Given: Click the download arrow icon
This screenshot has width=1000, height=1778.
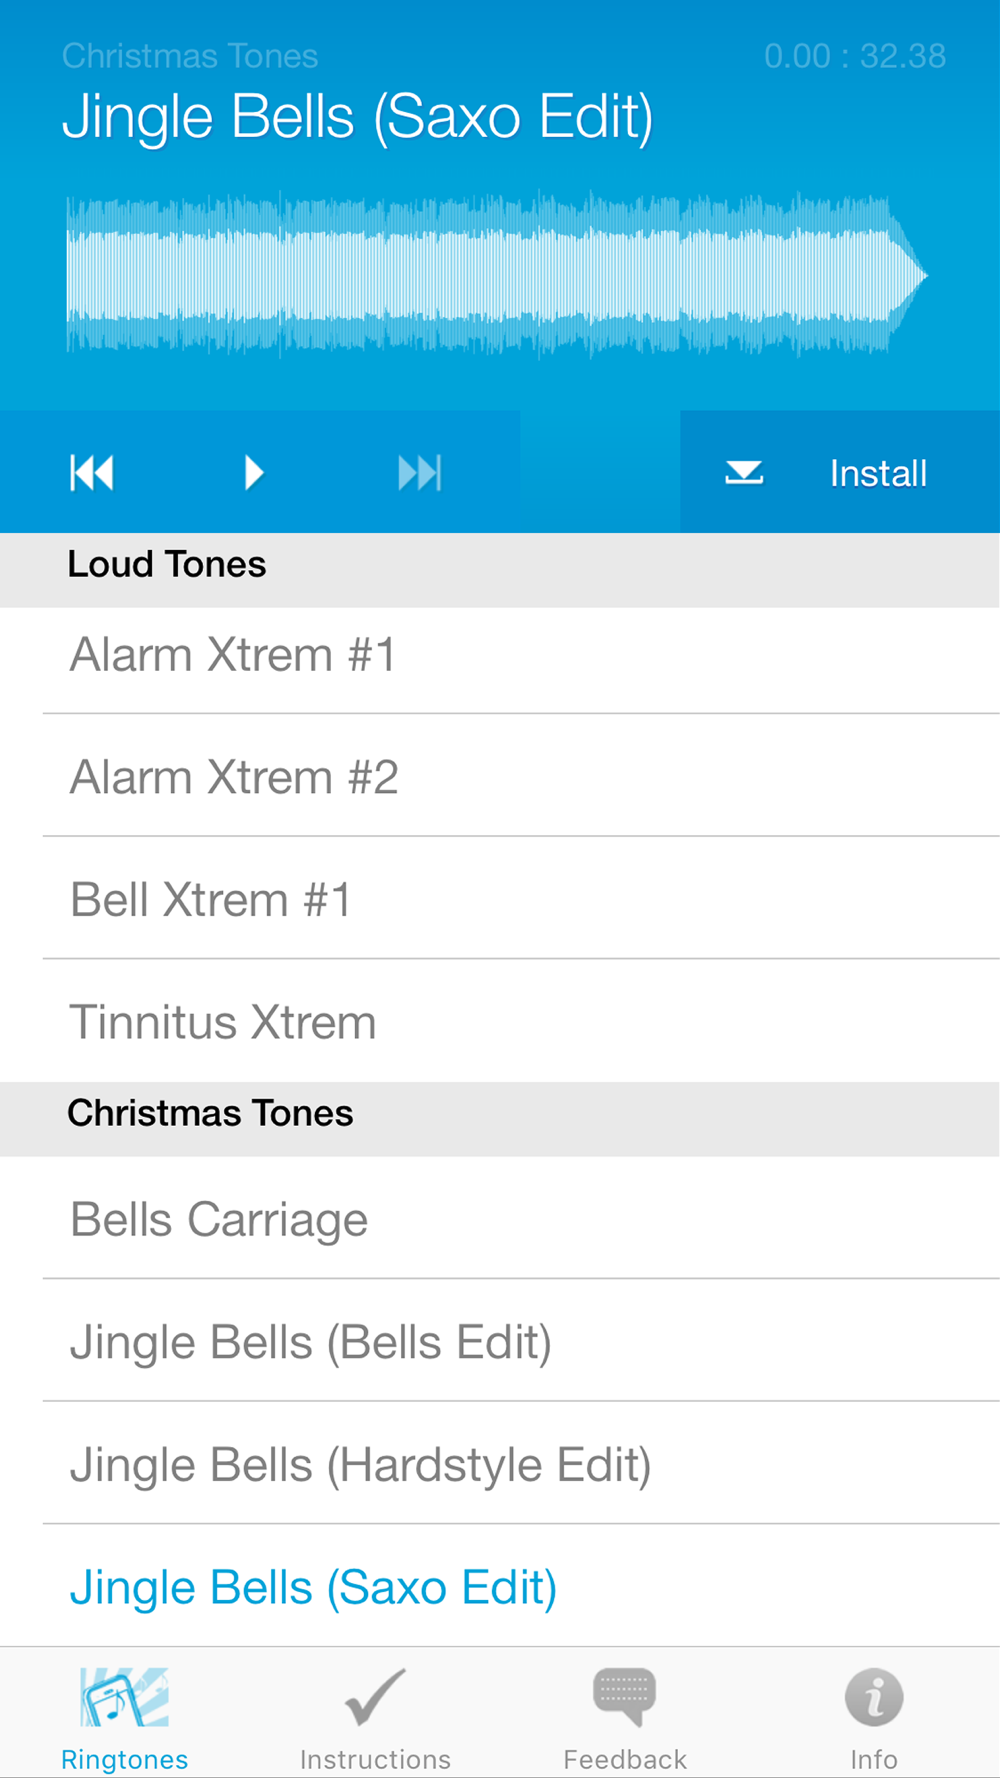Looking at the screenshot, I should point(744,473).
